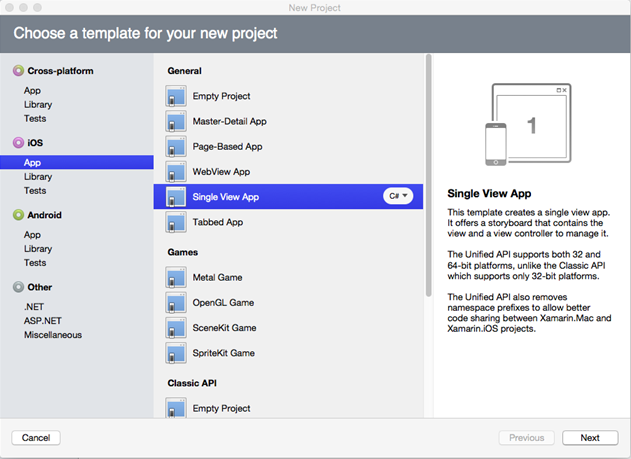Click the Master-Detail App template icon
Image resolution: width=631 pixels, height=459 pixels.
[176, 122]
